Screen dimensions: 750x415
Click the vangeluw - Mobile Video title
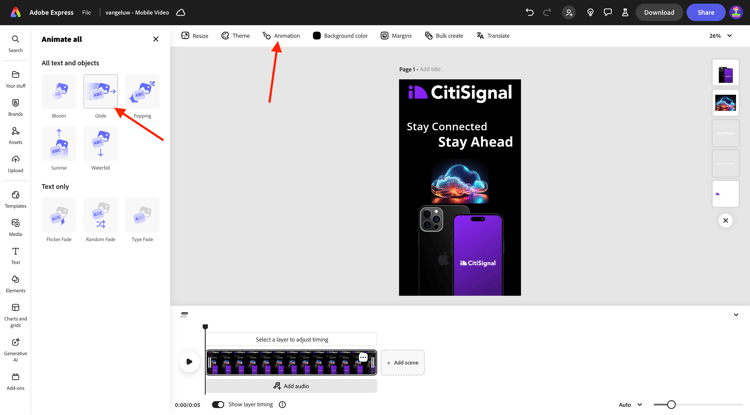pyautogui.click(x=137, y=12)
